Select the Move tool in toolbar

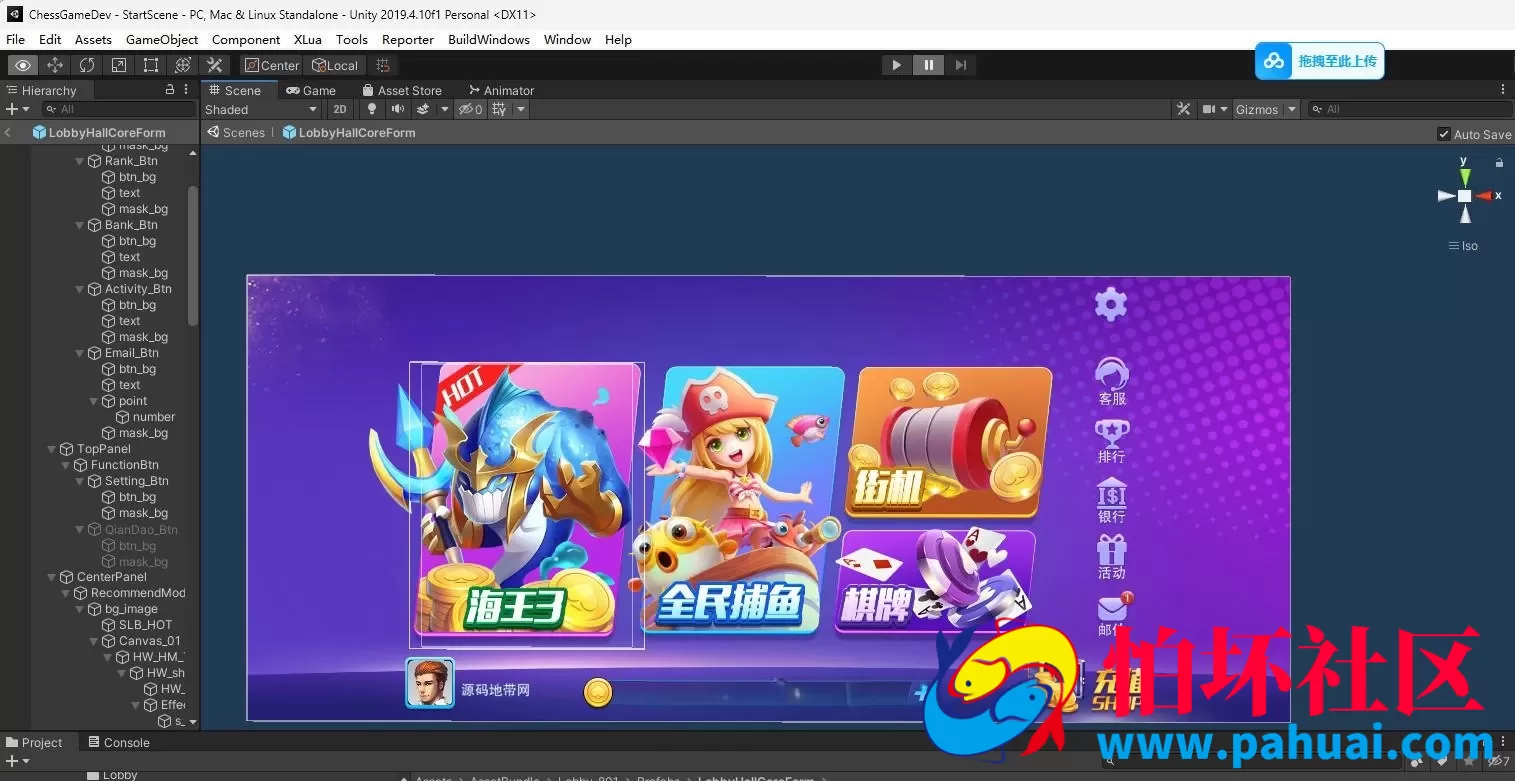click(x=55, y=65)
